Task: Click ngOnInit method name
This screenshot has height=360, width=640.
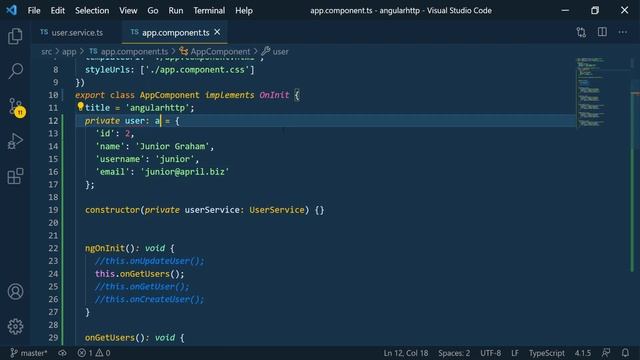Action: tap(105, 248)
